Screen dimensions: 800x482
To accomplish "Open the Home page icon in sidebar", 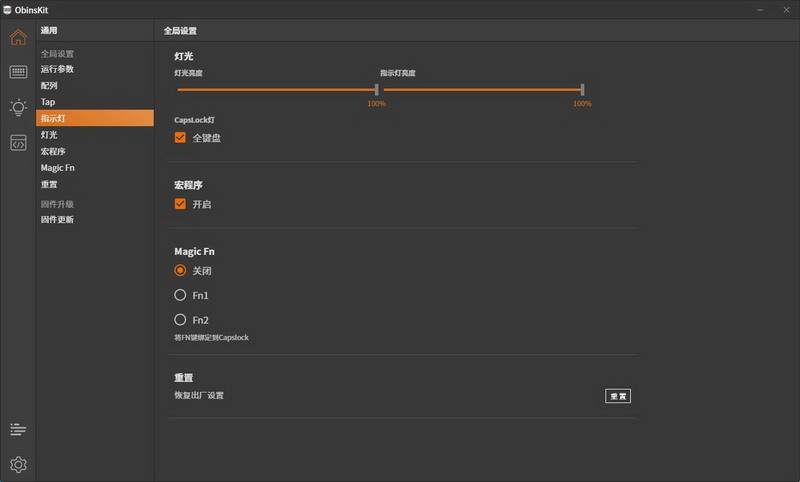I will click(x=18, y=38).
